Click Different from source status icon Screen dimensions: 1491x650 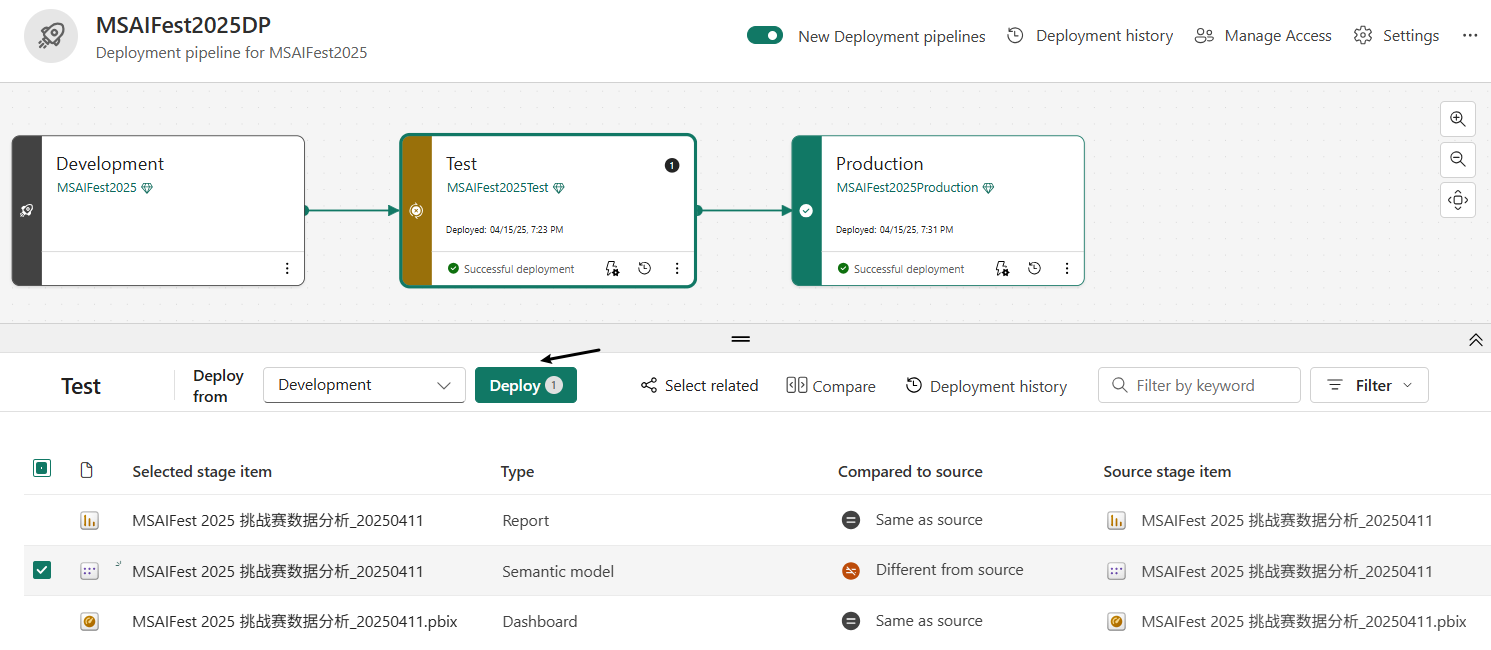(851, 571)
